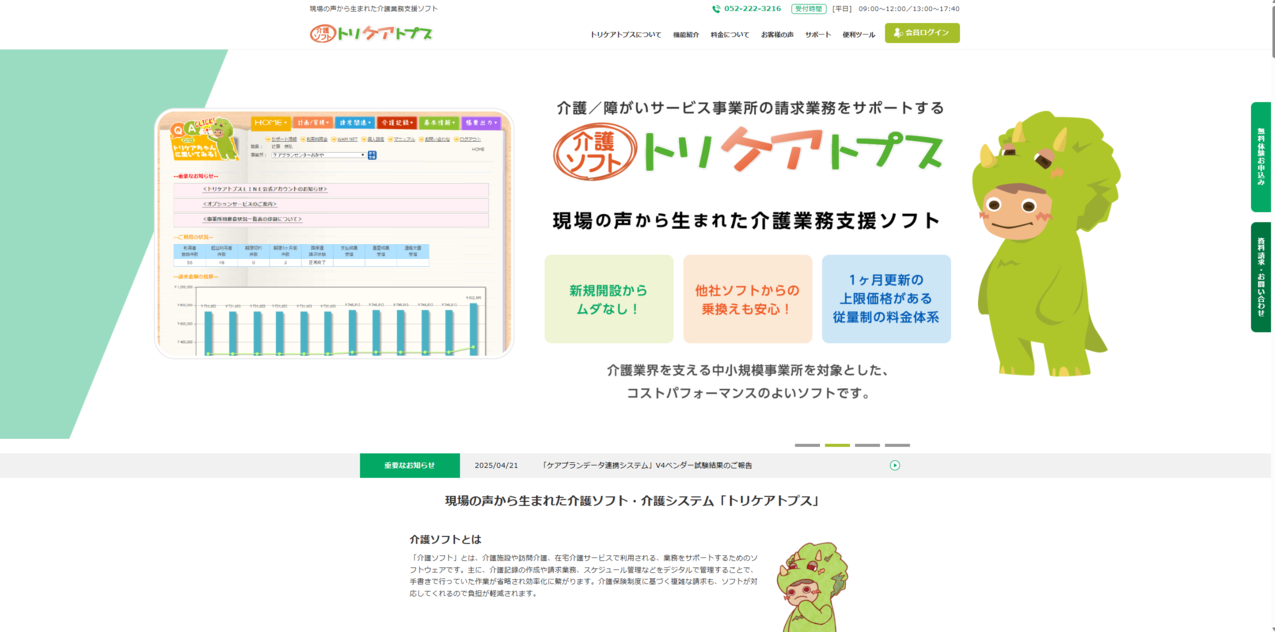Open the 便利ツール menu item
This screenshot has height=632, width=1275.
pyautogui.click(x=859, y=34)
